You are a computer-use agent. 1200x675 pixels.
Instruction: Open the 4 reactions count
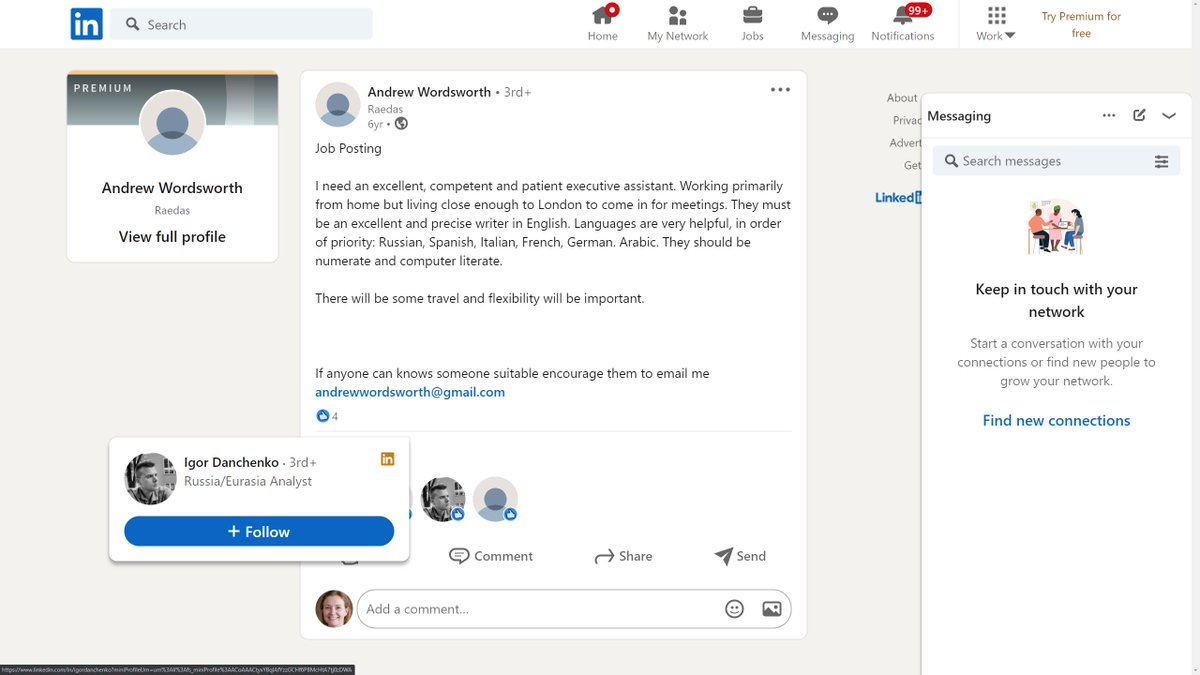334,416
